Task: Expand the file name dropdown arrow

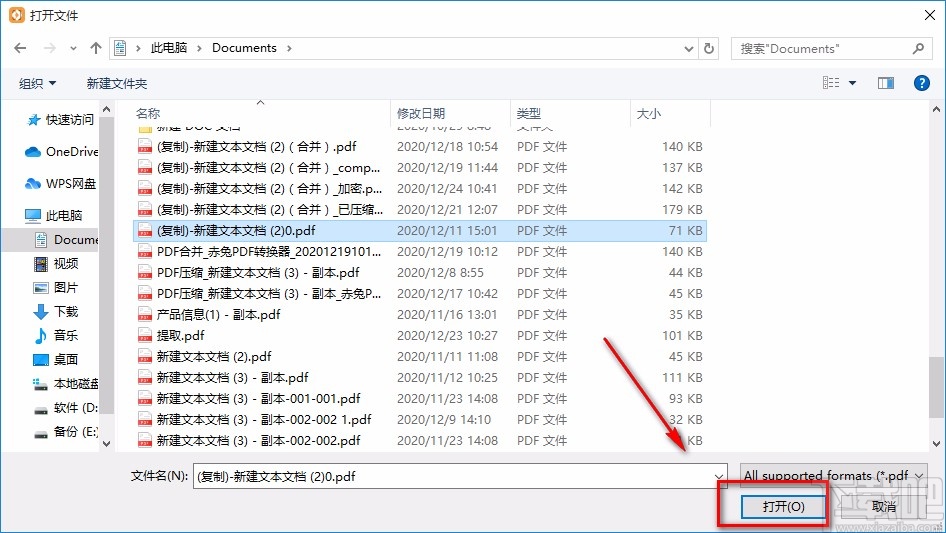Action: (x=719, y=476)
